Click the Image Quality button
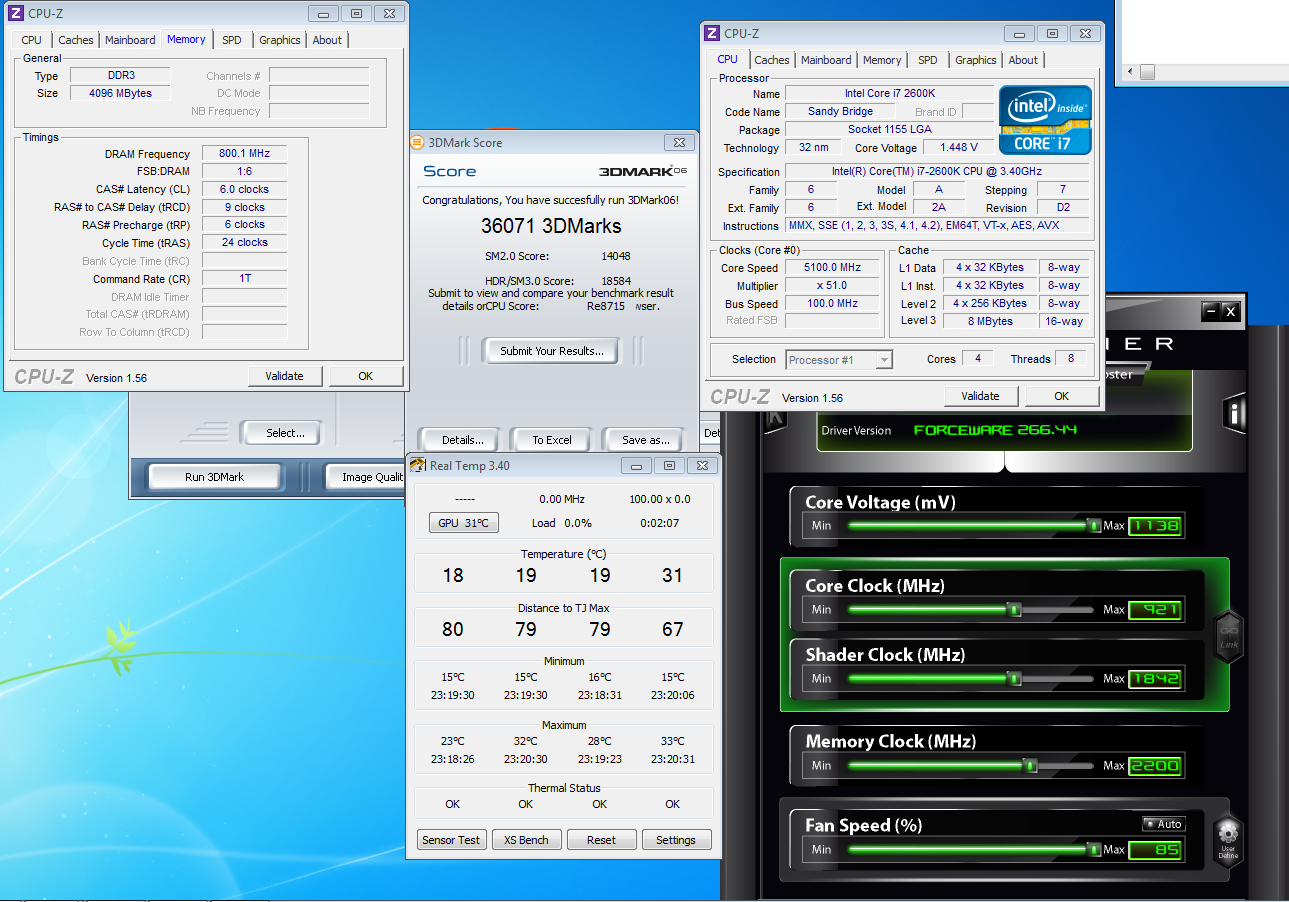Screen dimensions: 1289x902 point(366,477)
